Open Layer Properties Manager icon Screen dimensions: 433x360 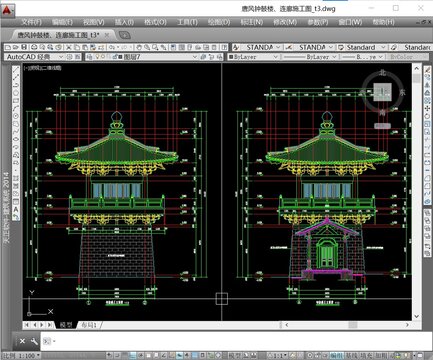(89, 57)
